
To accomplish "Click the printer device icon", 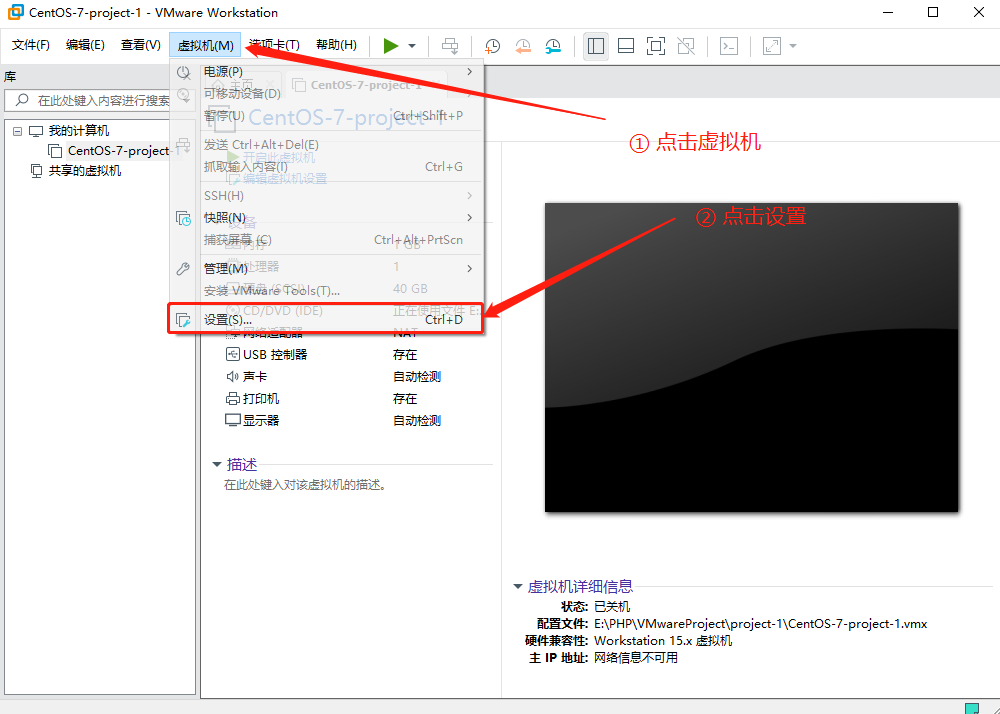I will pos(233,399).
